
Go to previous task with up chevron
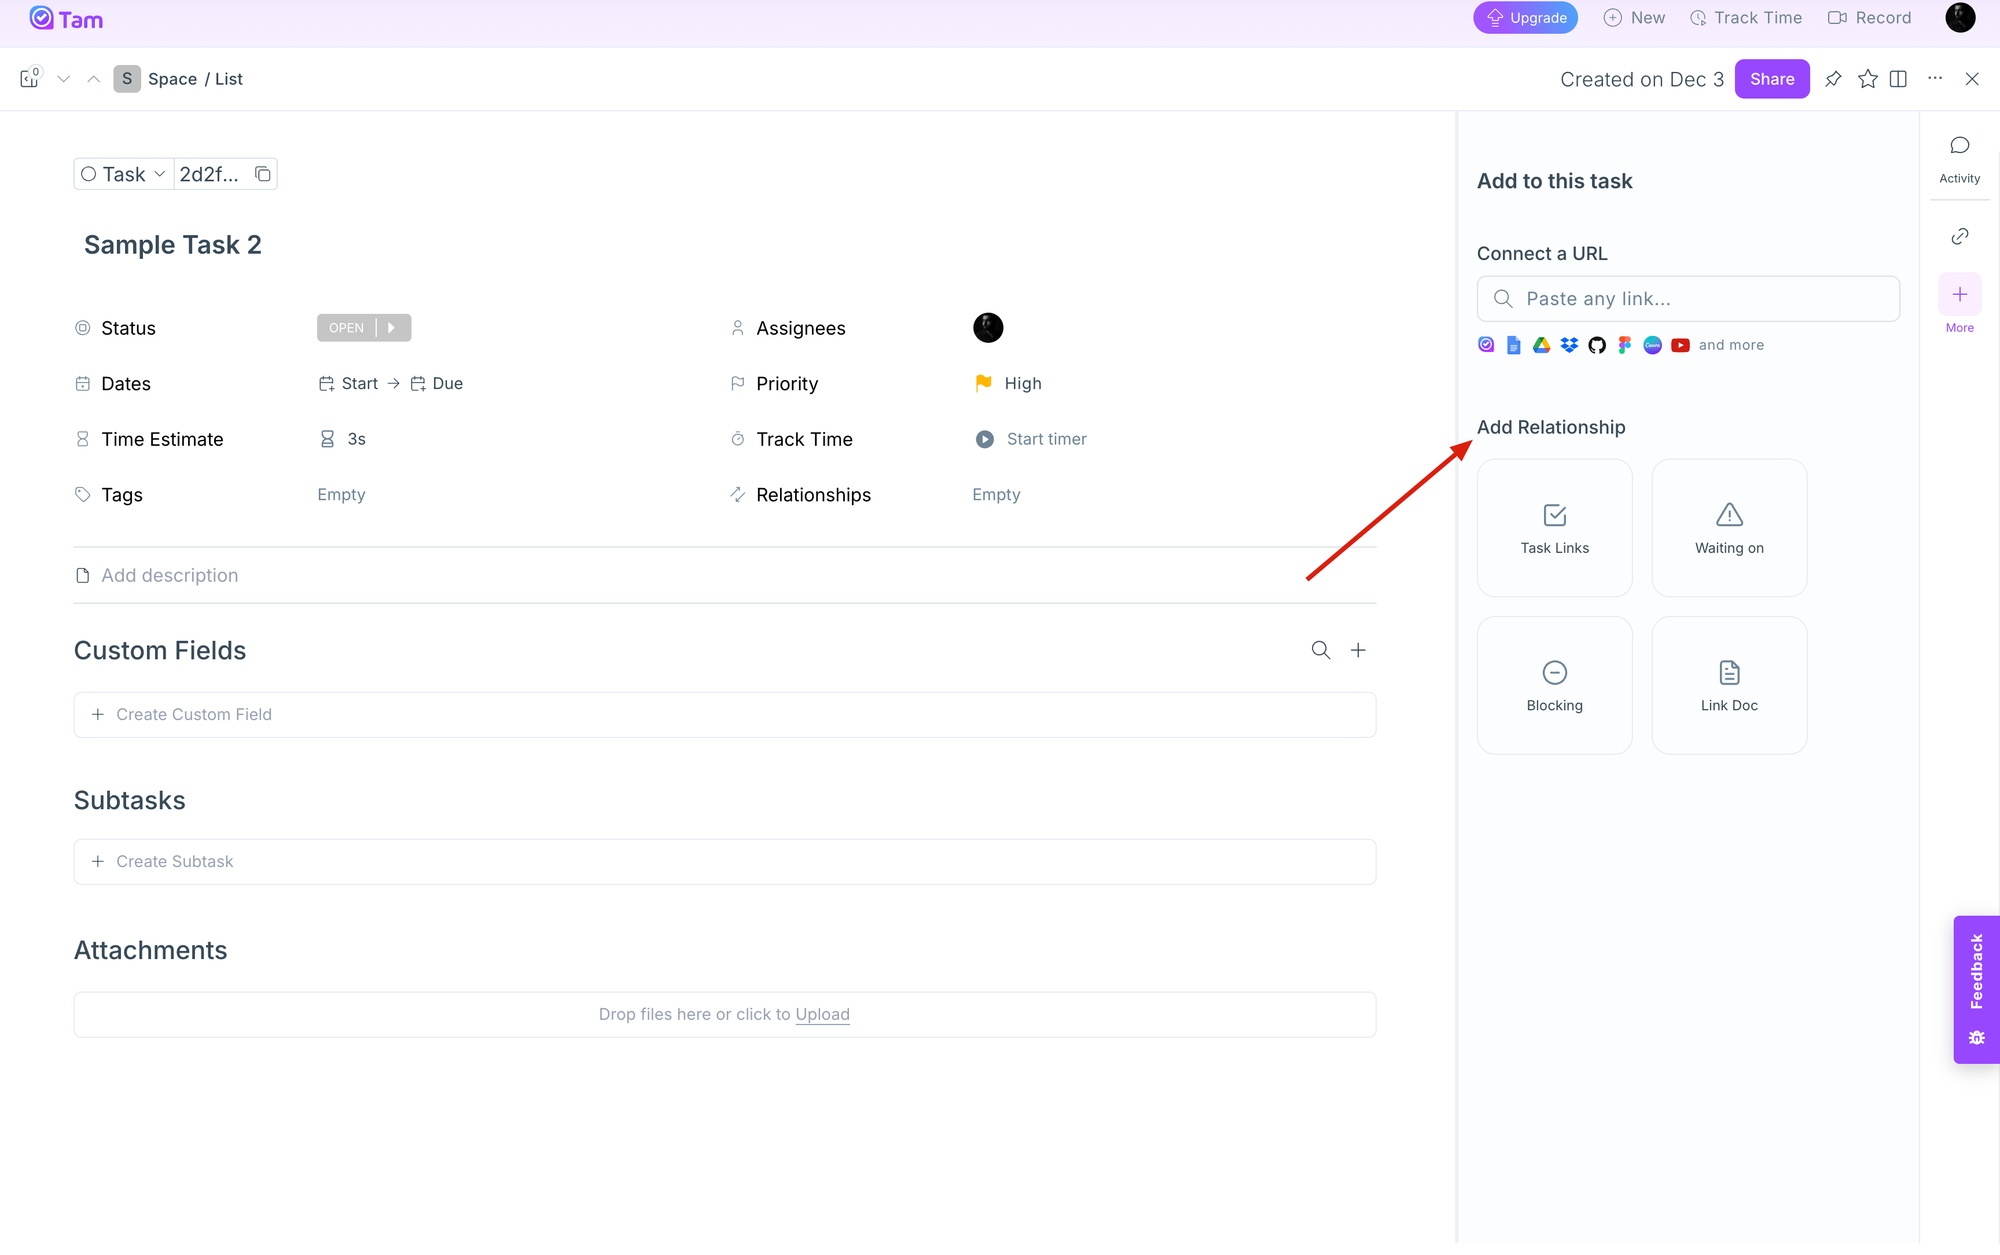(x=93, y=79)
